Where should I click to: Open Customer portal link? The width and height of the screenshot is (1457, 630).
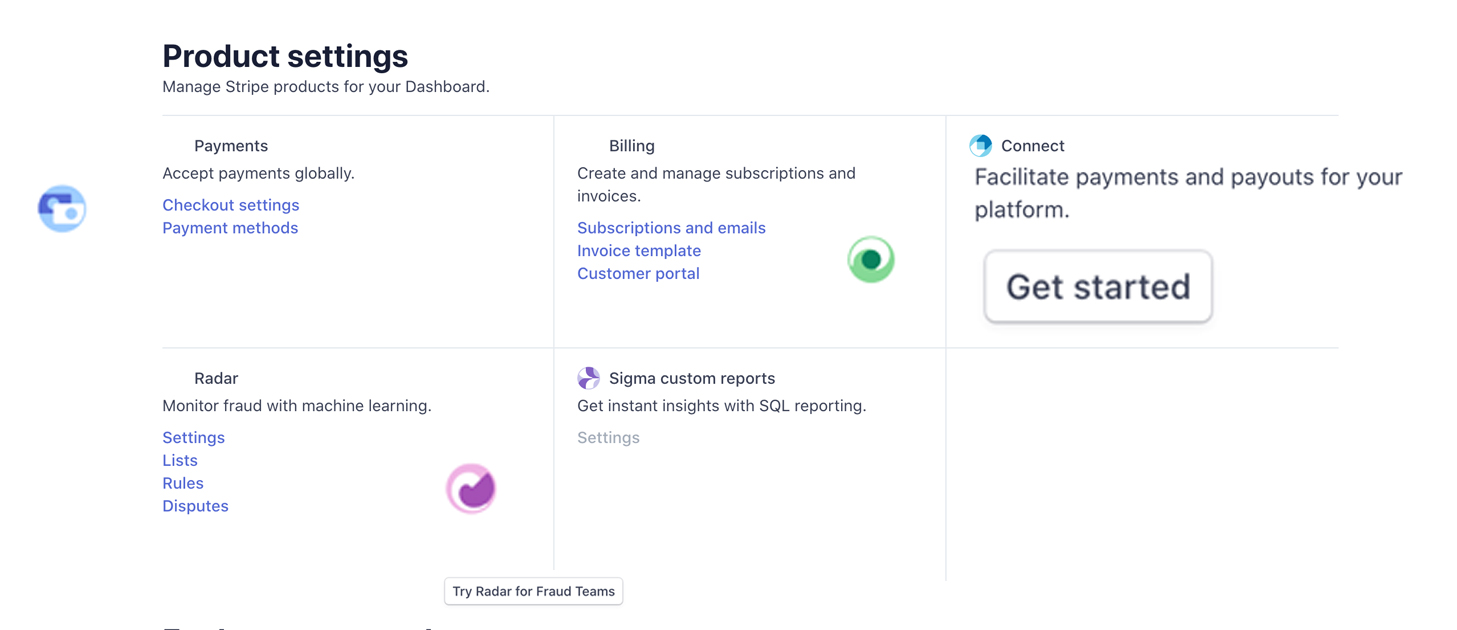[x=638, y=274]
